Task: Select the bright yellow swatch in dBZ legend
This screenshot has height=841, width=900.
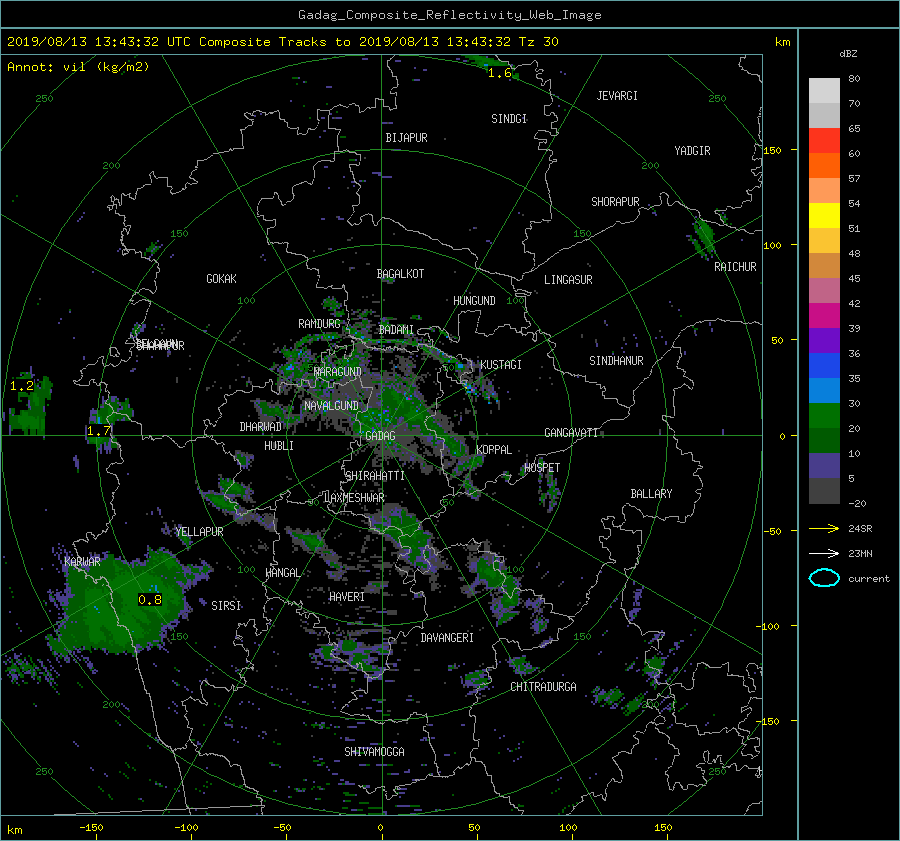Action: pyautogui.click(x=824, y=215)
